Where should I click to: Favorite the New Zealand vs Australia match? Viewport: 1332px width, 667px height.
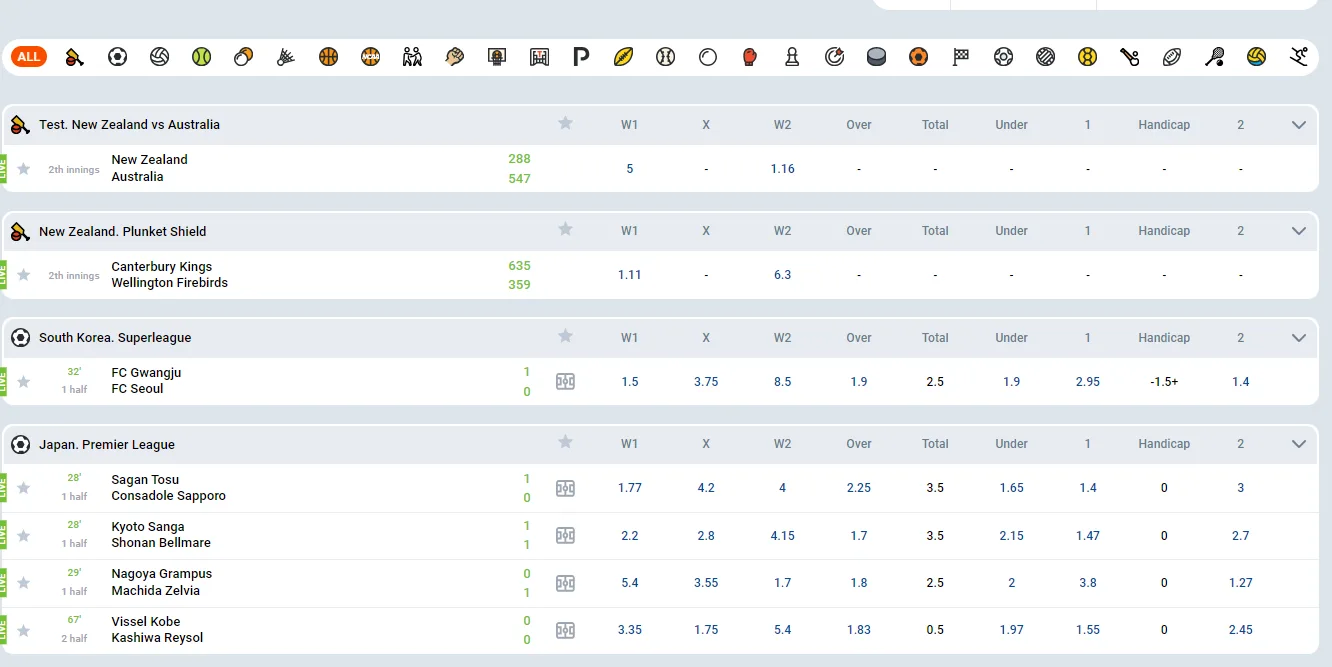coord(24,169)
